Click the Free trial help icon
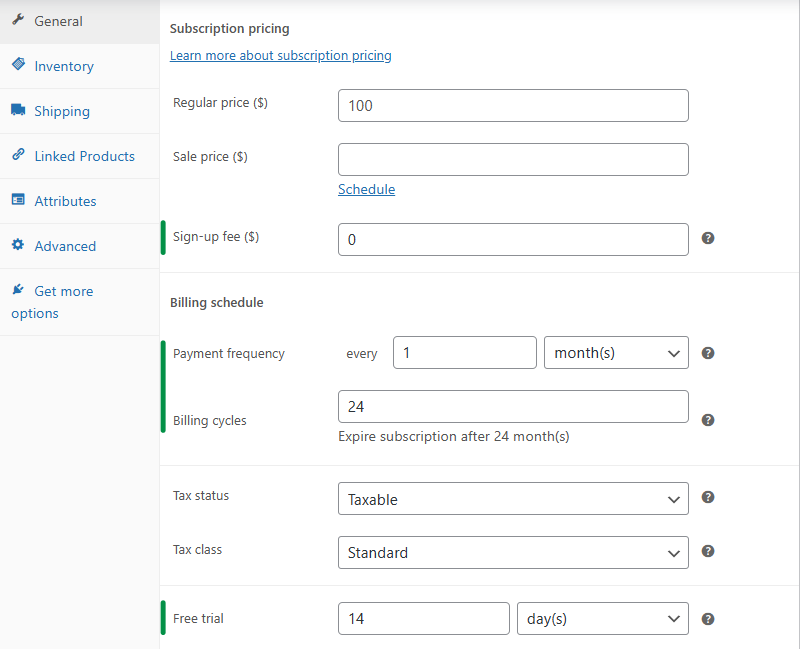The image size is (800, 649). (x=708, y=619)
